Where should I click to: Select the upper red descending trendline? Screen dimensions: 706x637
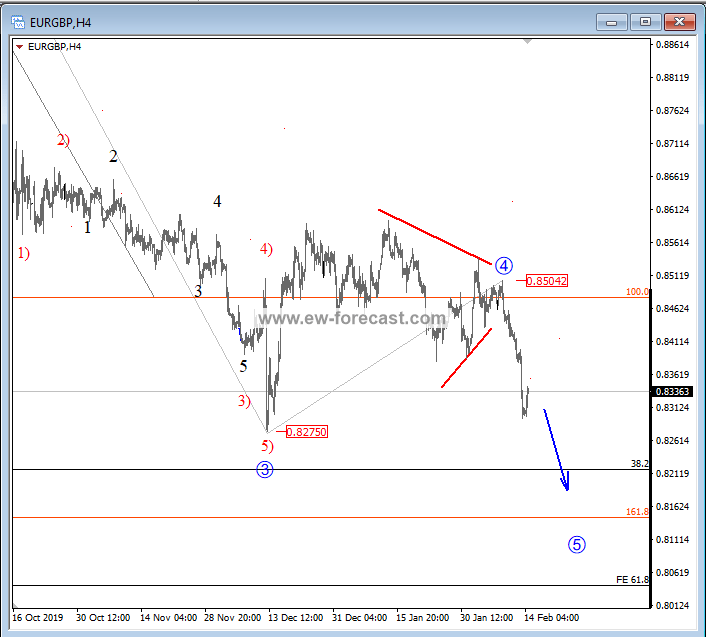click(434, 237)
